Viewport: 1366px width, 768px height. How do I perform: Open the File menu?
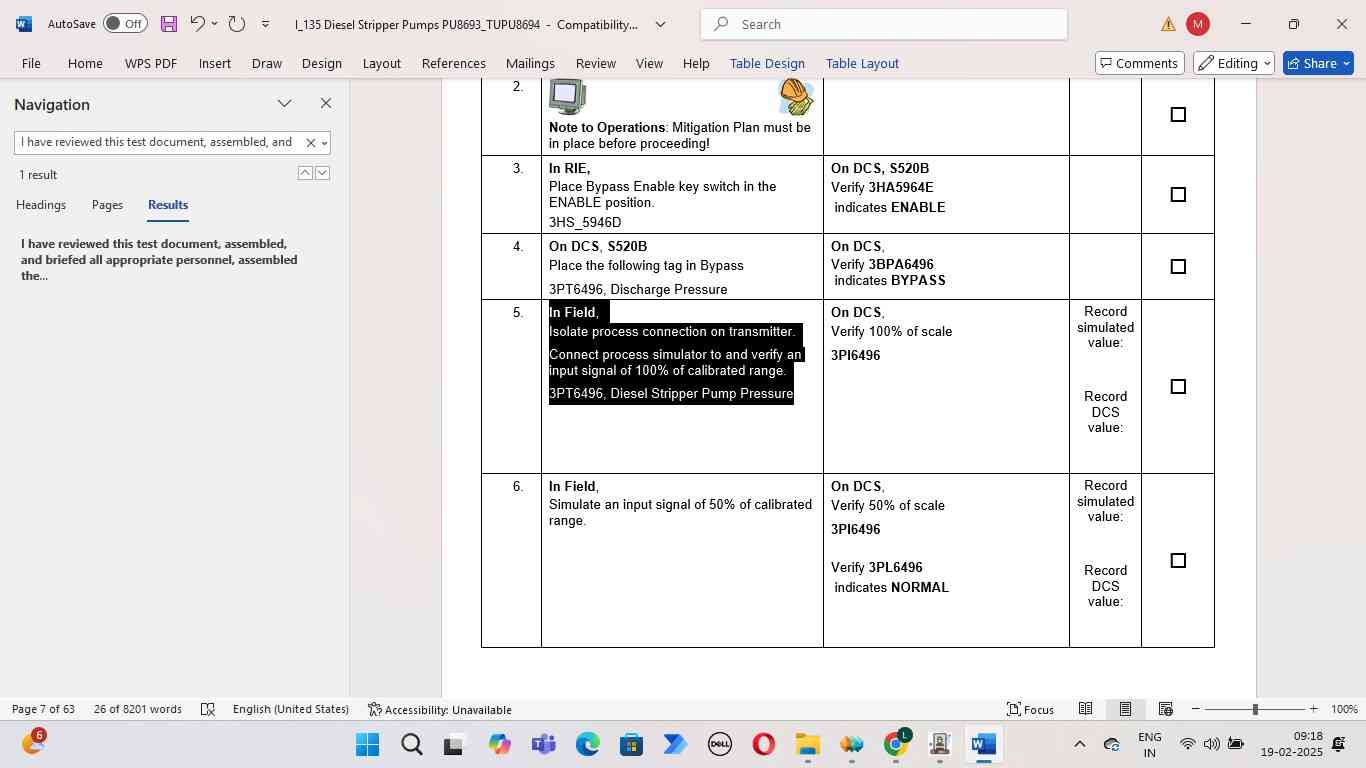click(x=31, y=63)
